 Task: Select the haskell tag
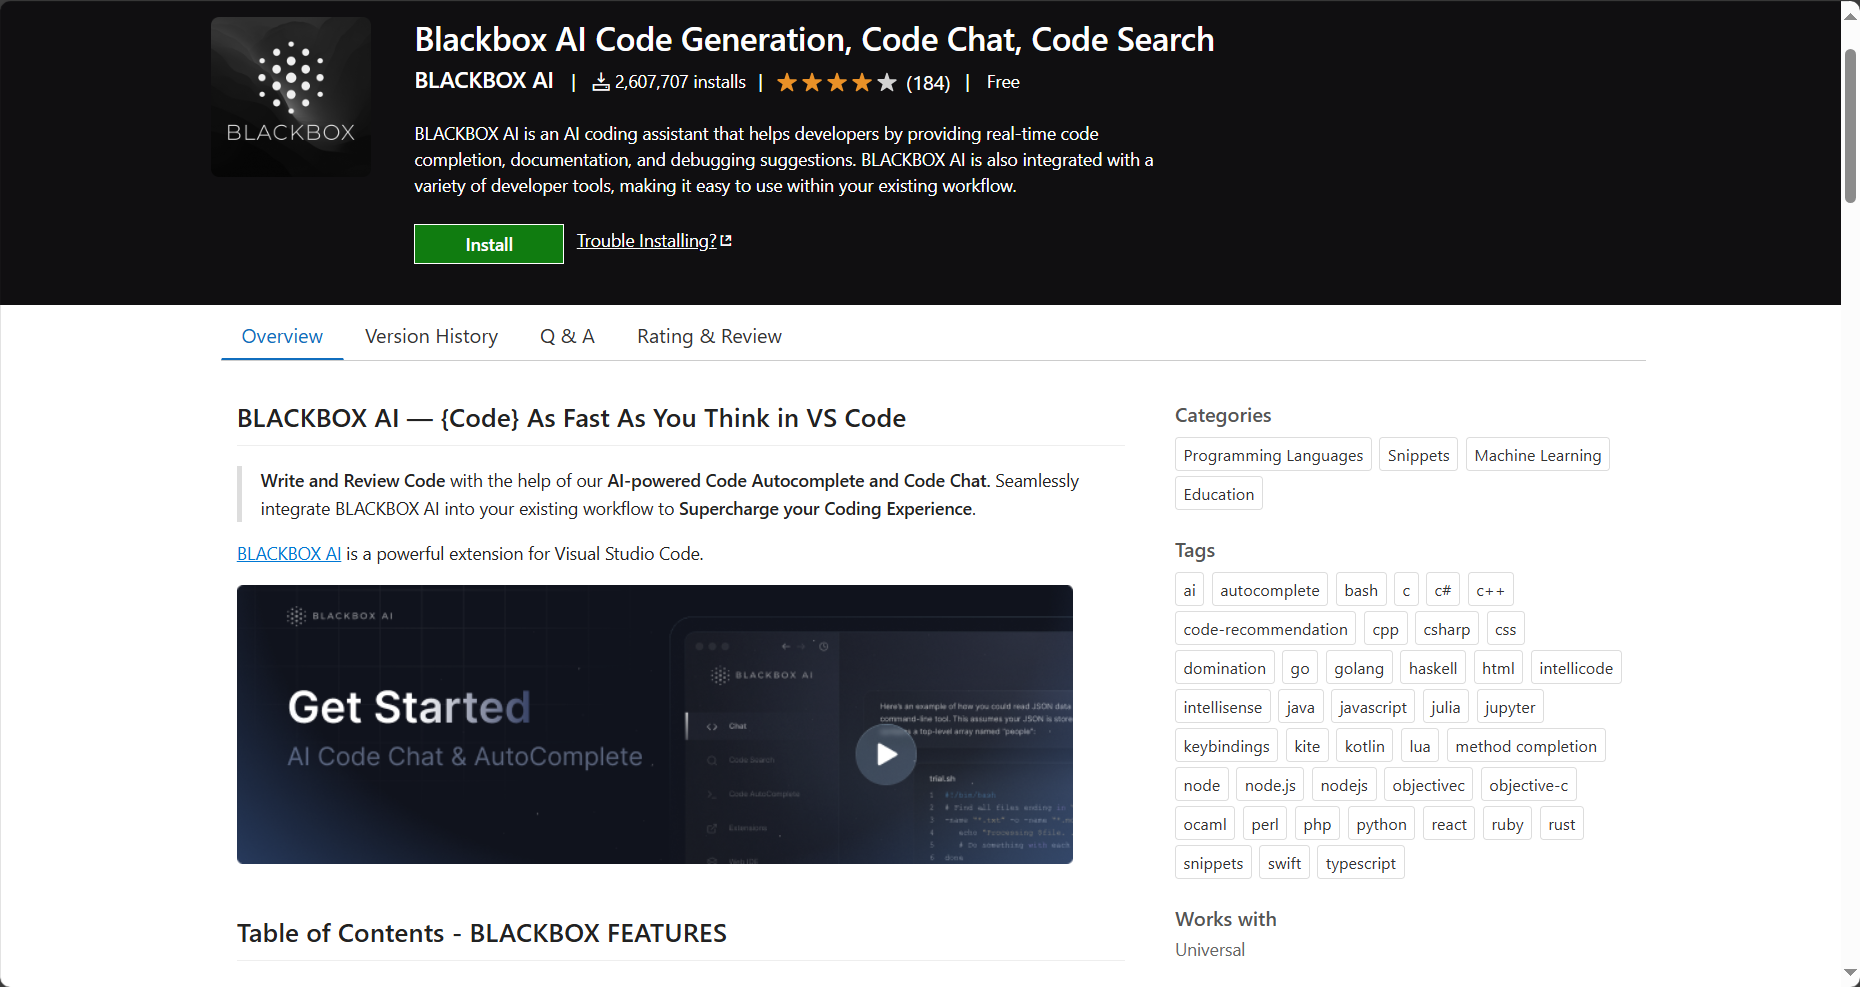point(1433,668)
